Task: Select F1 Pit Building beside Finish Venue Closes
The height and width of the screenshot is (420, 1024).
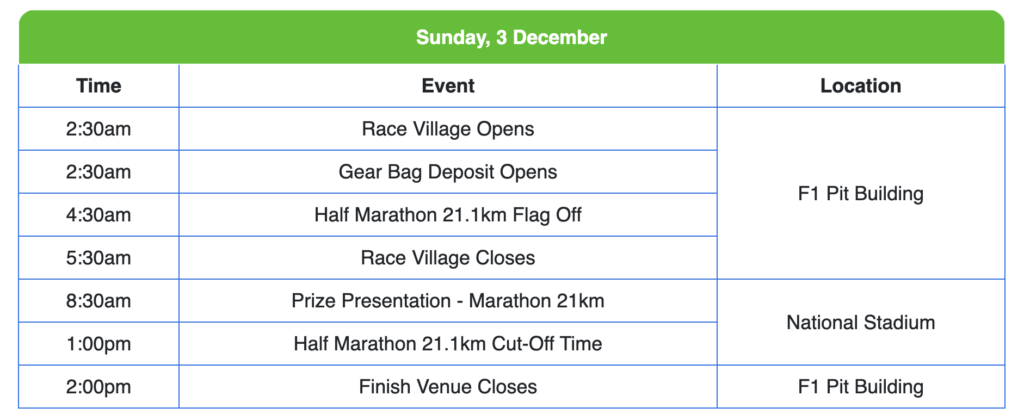Action: [860, 387]
